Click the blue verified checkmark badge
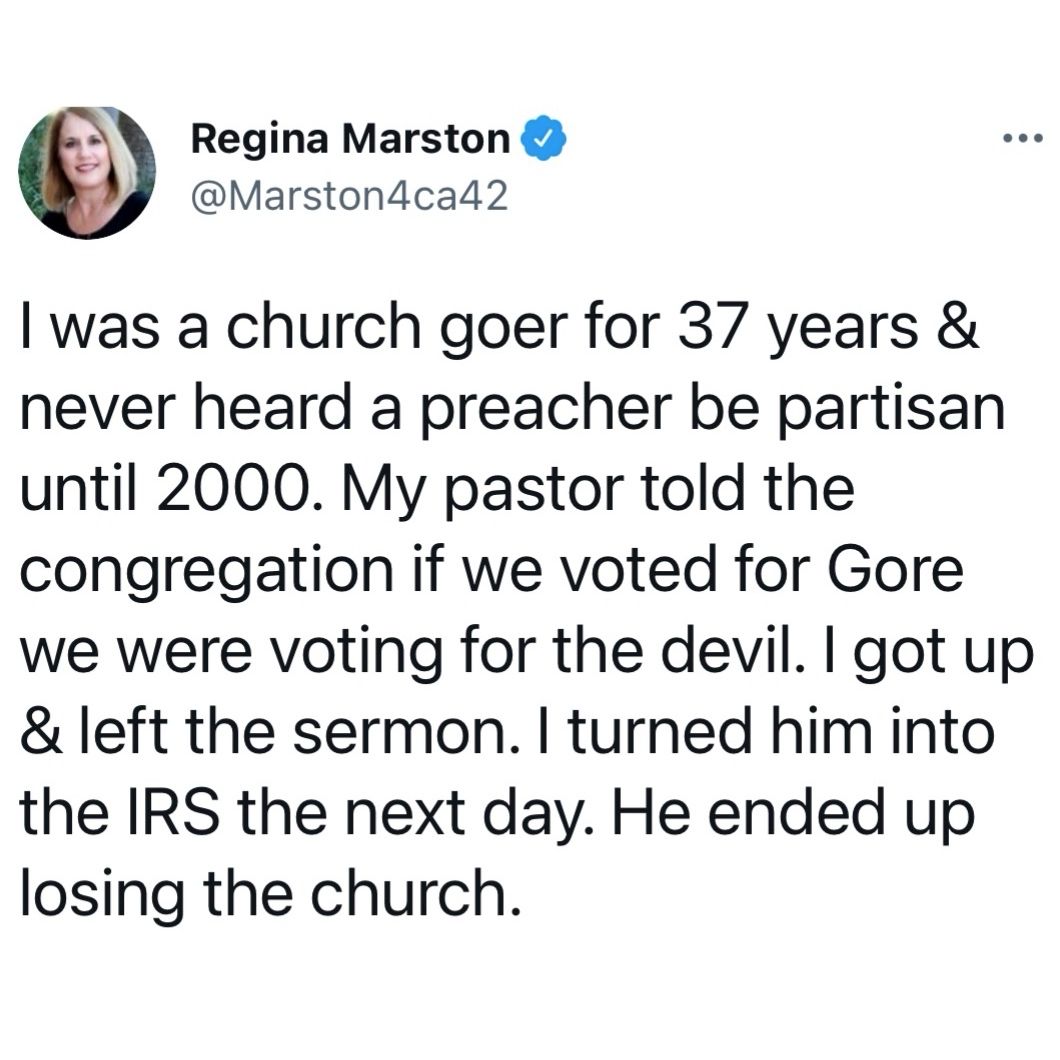The height and width of the screenshot is (1060, 1060). [542, 138]
